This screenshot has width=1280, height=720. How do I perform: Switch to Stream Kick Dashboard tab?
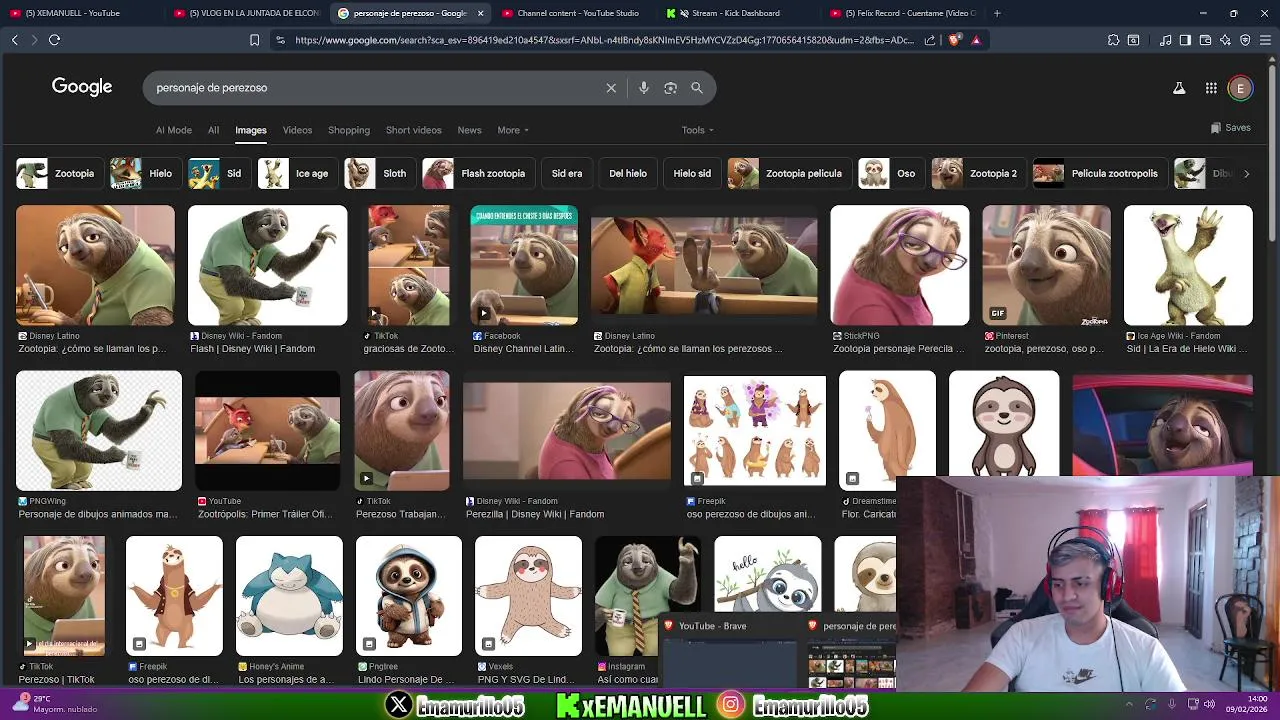click(735, 13)
